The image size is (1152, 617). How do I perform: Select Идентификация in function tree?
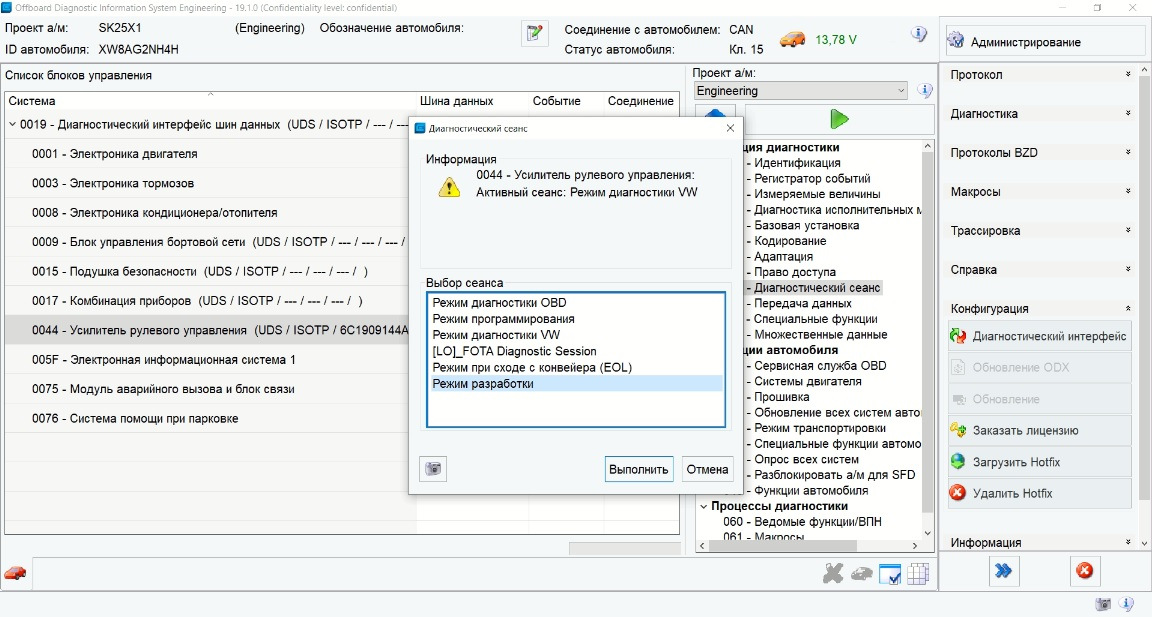[797, 163]
